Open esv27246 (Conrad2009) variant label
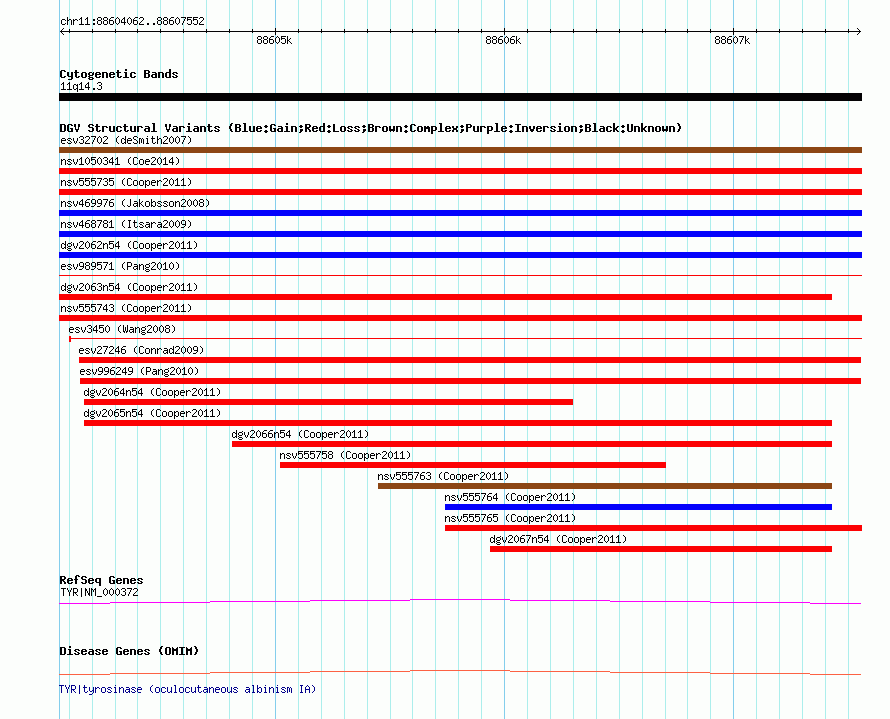This screenshot has width=890, height=719. click(x=141, y=350)
